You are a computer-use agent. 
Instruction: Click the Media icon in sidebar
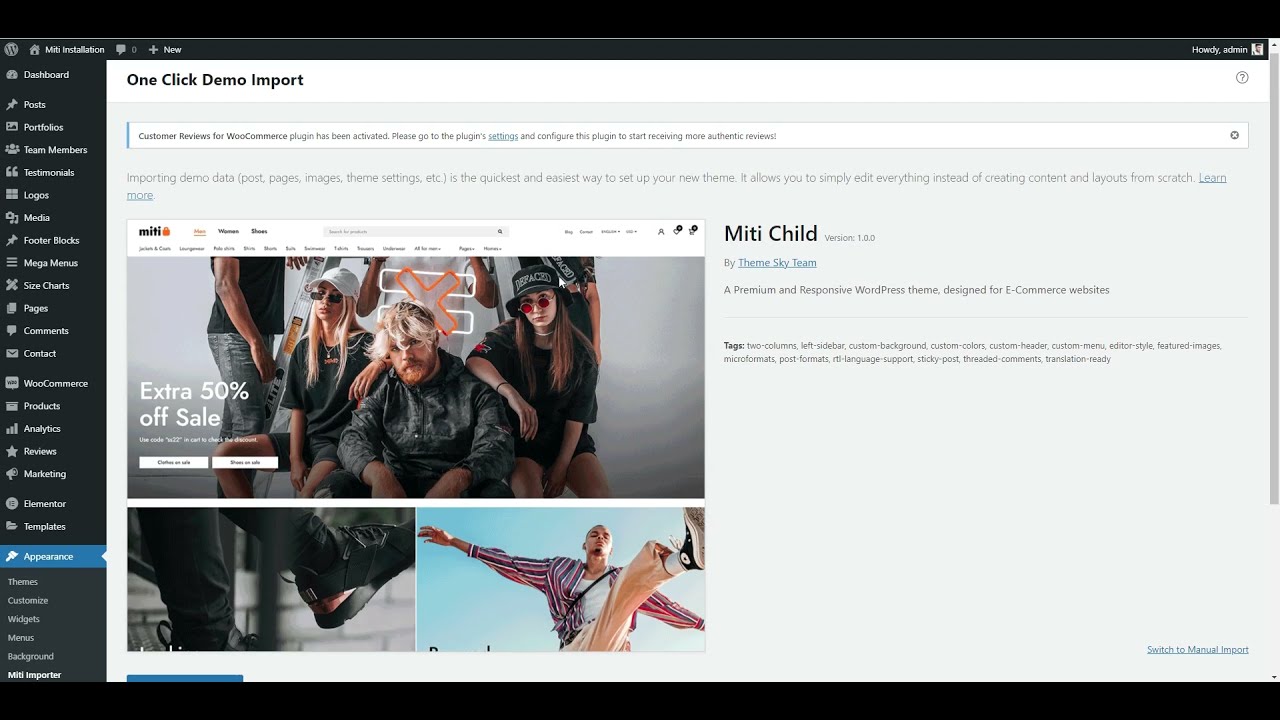pos(12,217)
